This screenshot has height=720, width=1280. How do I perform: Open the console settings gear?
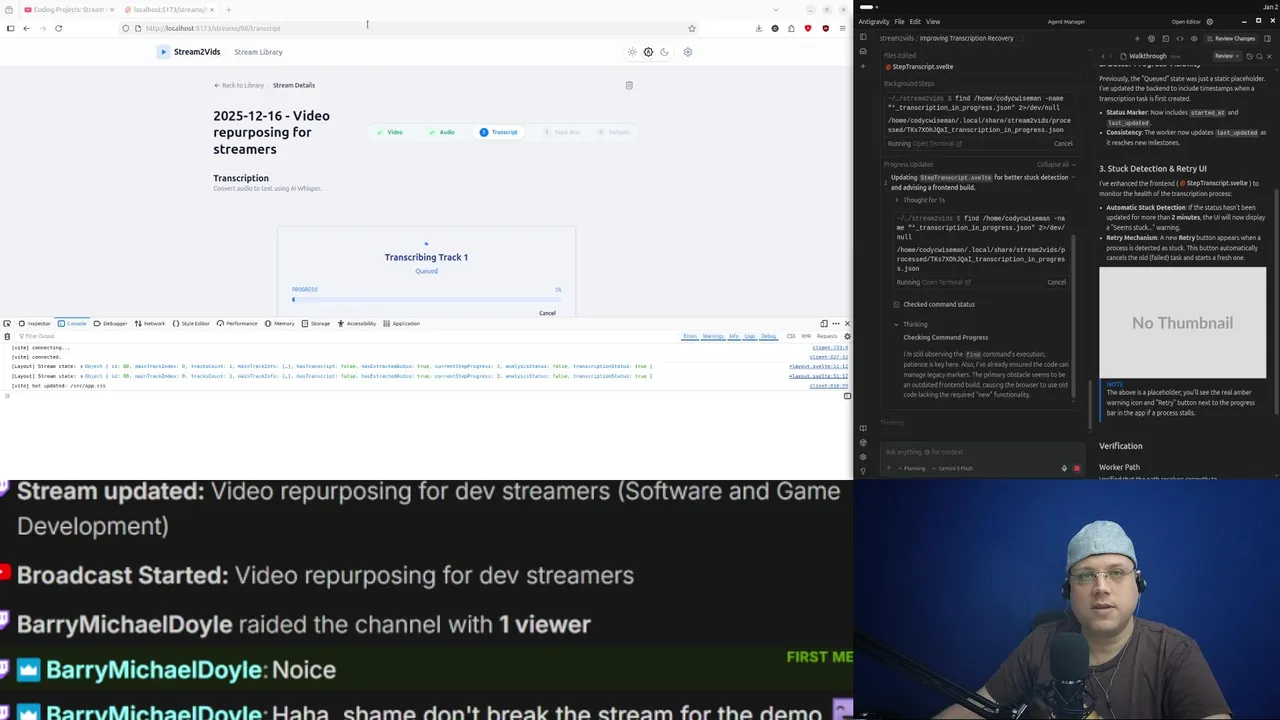click(x=847, y=336)
